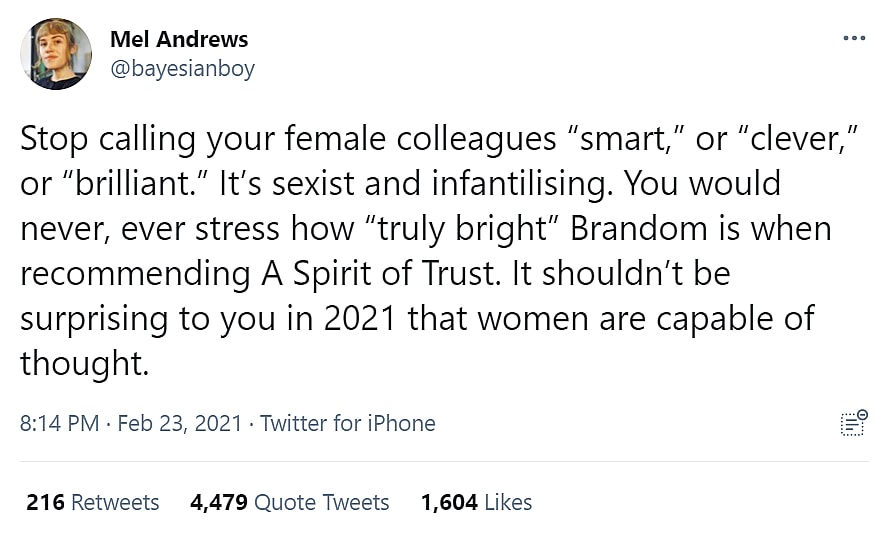Image resolution: width=893 pixels, height=536 pixels.
Task: Click the 4,479 quote count number
Action: pyautogui.click(x=218, y=502)
